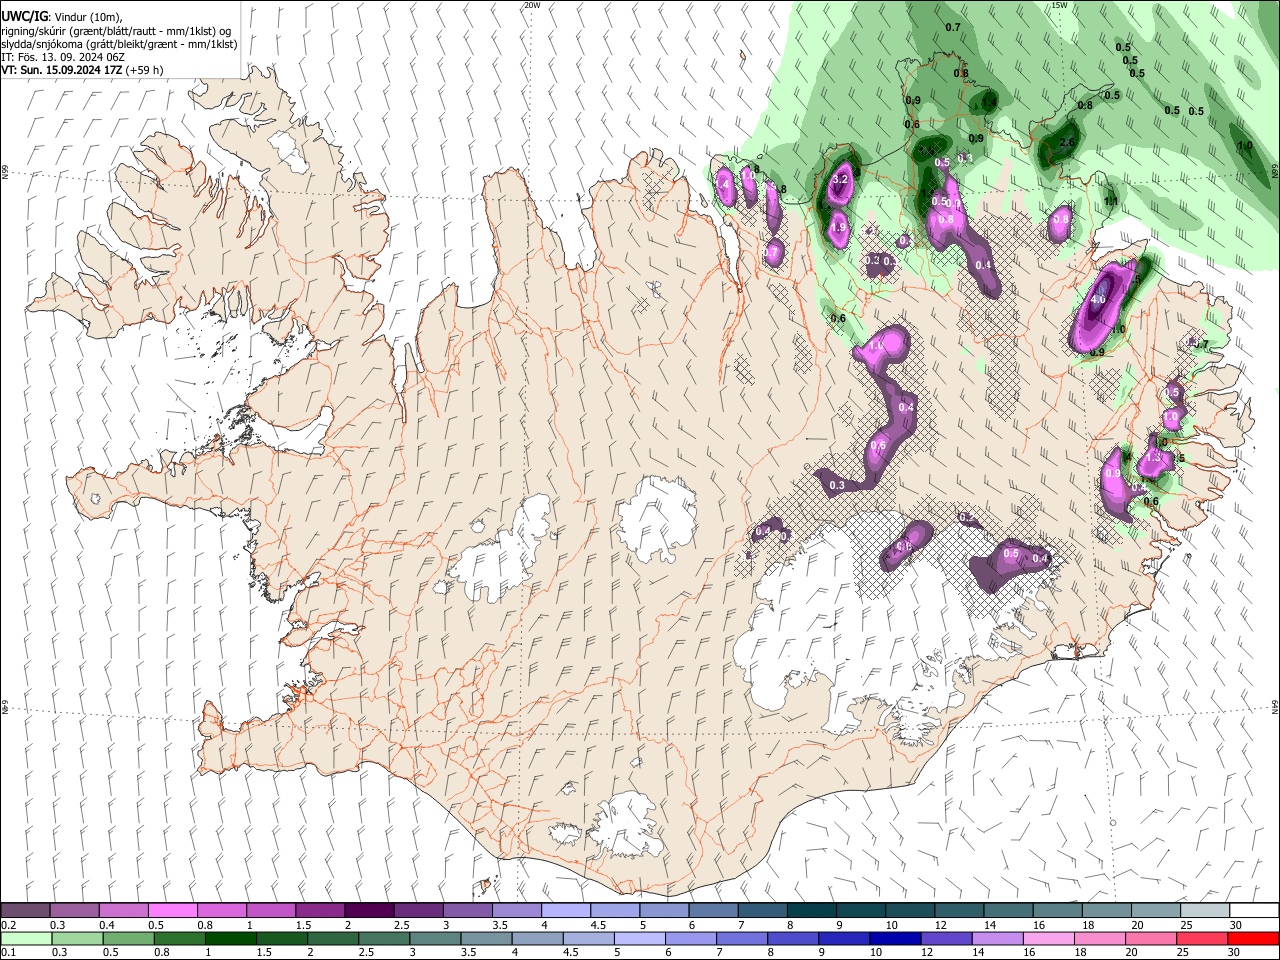Click the white upper legend swatch after 30
Viewport: 1280px width, 960px height.
point(1254,911)
